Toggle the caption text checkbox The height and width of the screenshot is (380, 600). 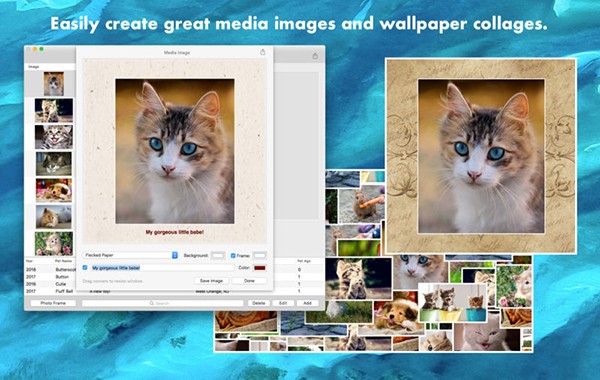(x=85, y=267)
